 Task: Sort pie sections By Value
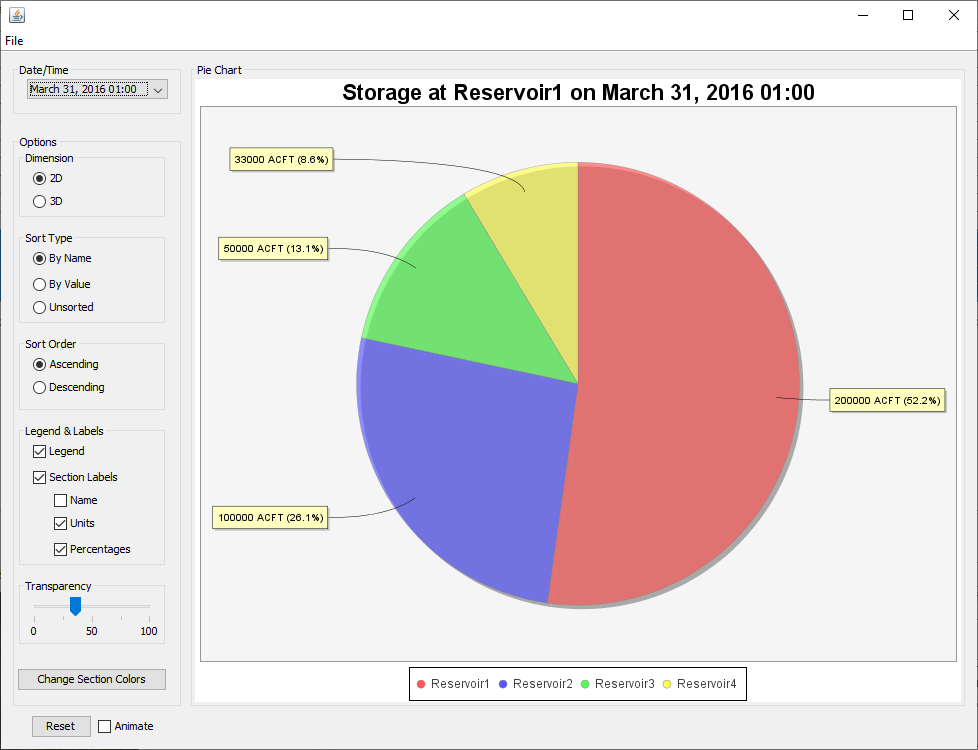(40, 284)
